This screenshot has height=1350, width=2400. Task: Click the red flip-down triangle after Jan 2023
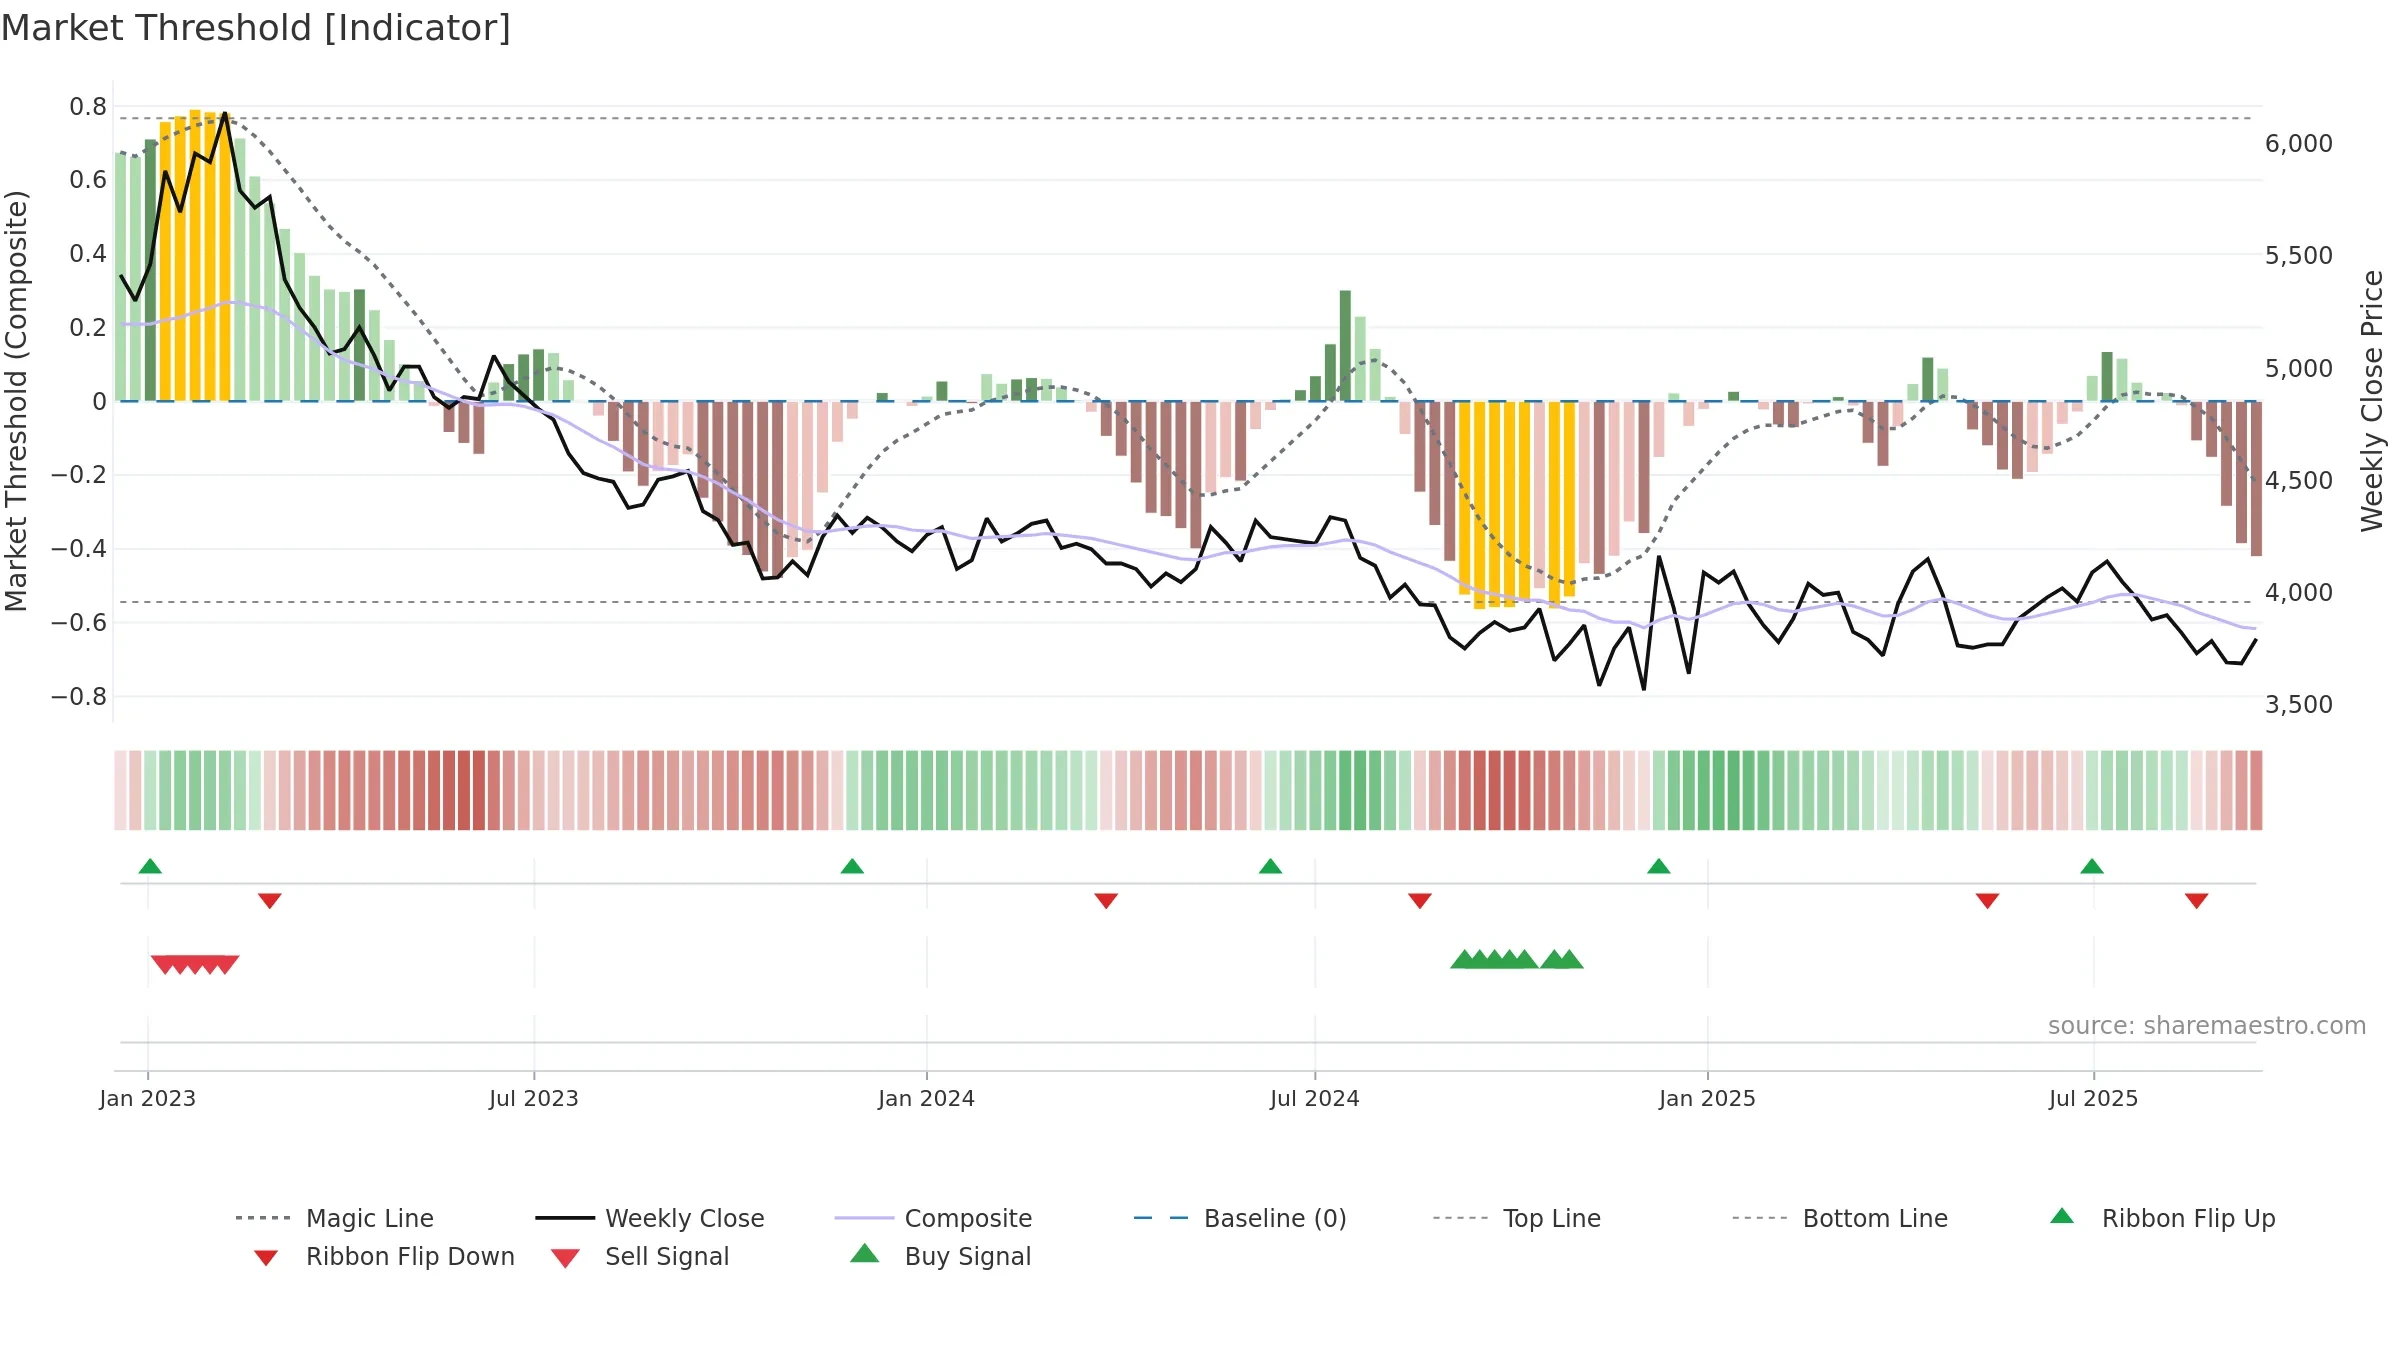(270, 900)
